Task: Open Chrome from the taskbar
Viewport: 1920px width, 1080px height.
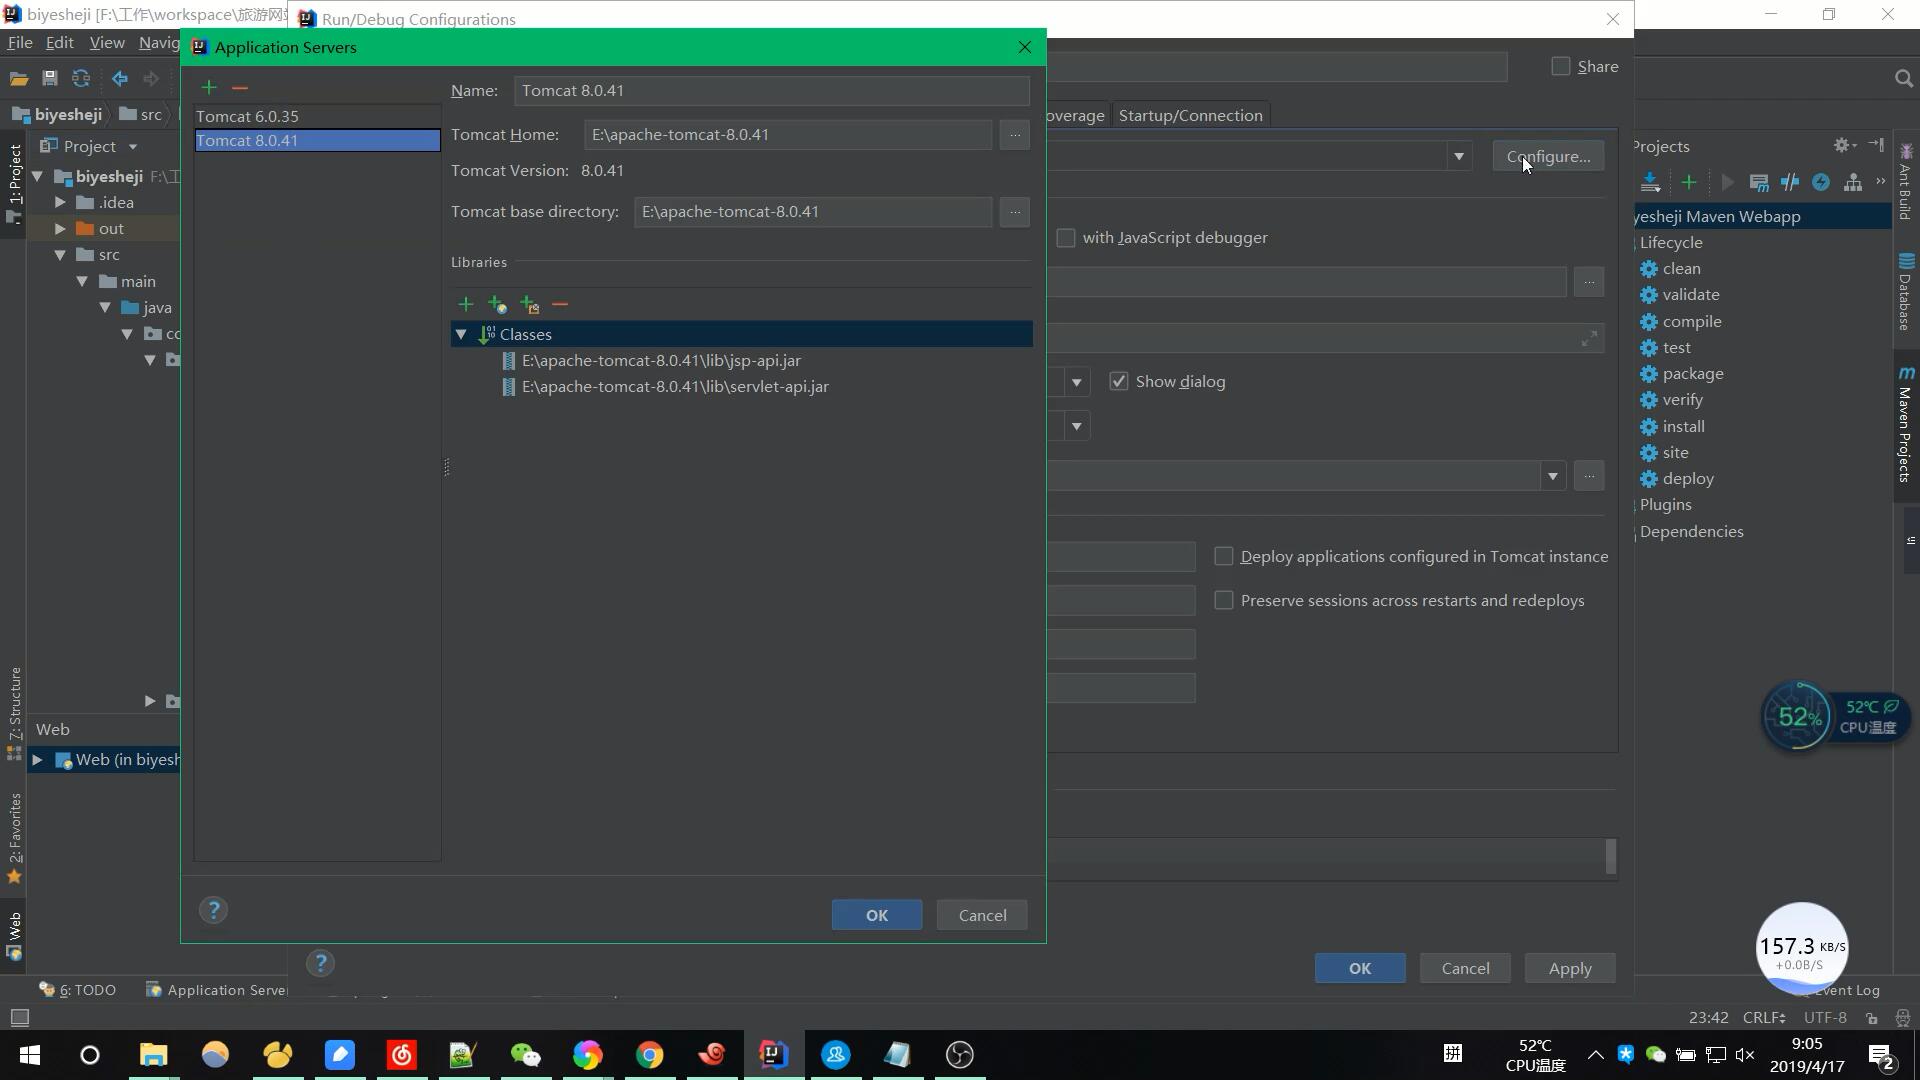Action: [650, 1055]
